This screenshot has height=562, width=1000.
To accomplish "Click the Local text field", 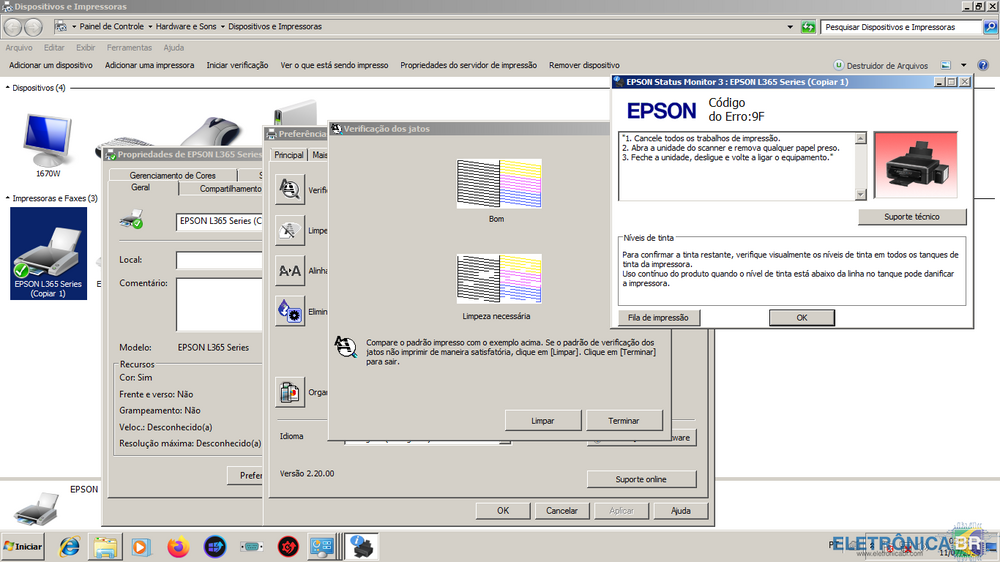I will click(219, 260).
